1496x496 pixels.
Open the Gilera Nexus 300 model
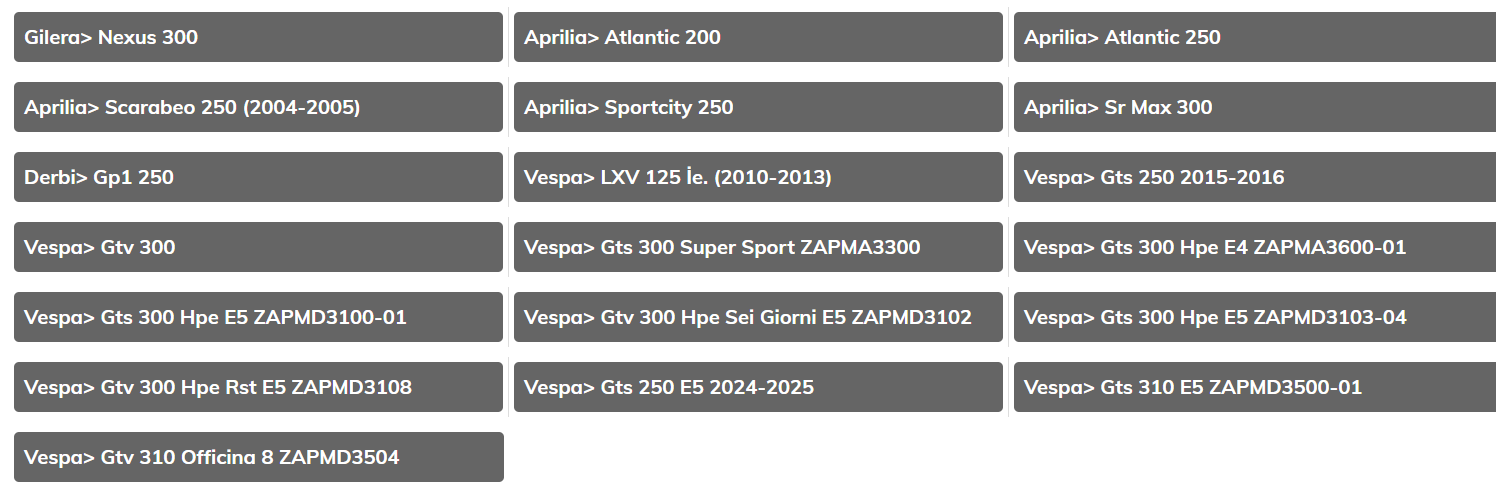(258, 37)
